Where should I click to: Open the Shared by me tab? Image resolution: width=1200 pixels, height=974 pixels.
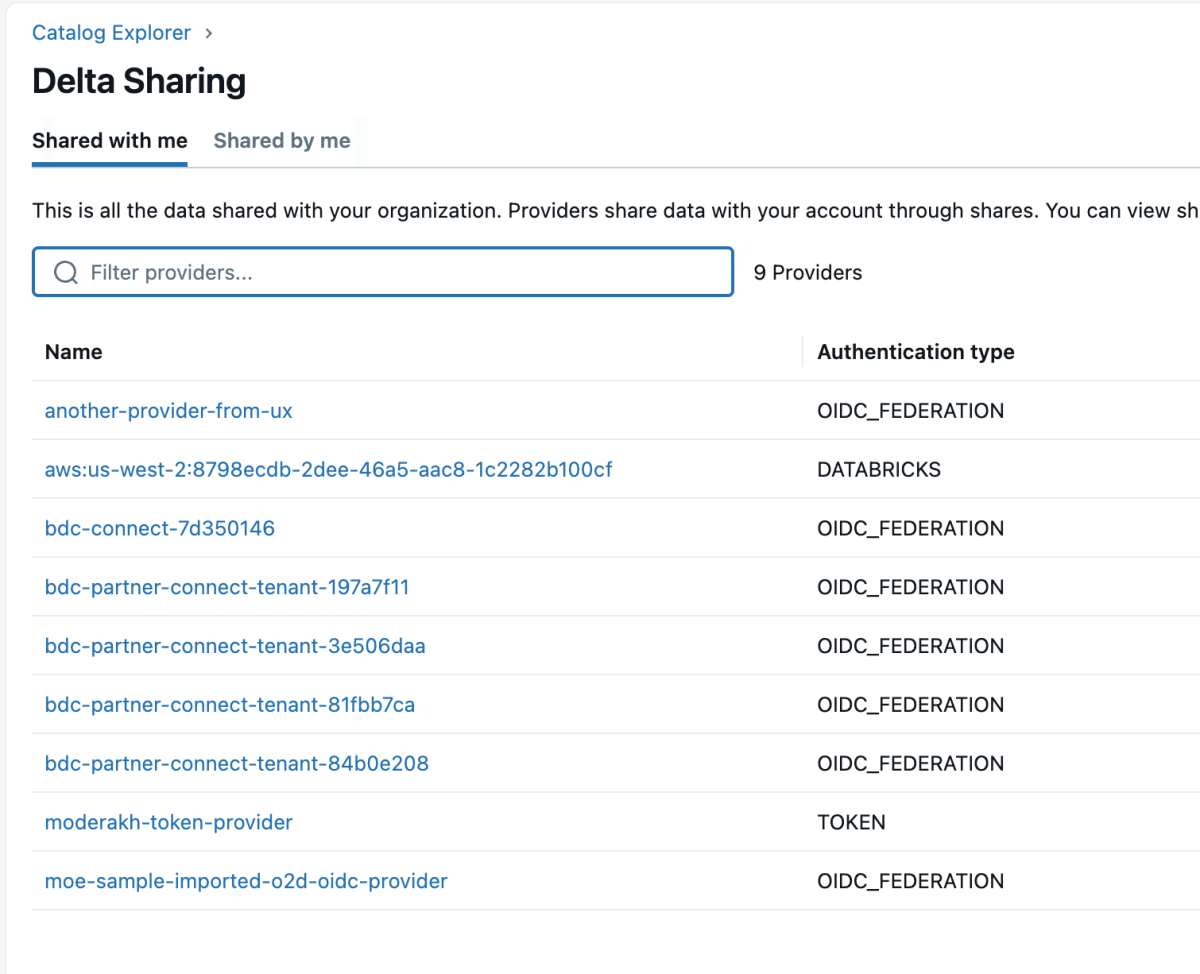282,141
